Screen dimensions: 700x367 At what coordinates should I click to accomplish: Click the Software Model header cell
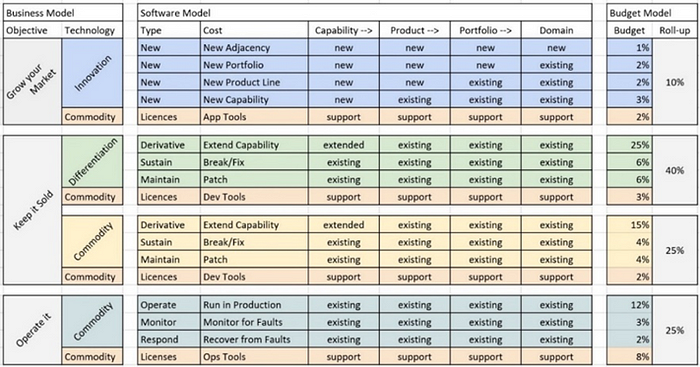click(x=365, y=13)
